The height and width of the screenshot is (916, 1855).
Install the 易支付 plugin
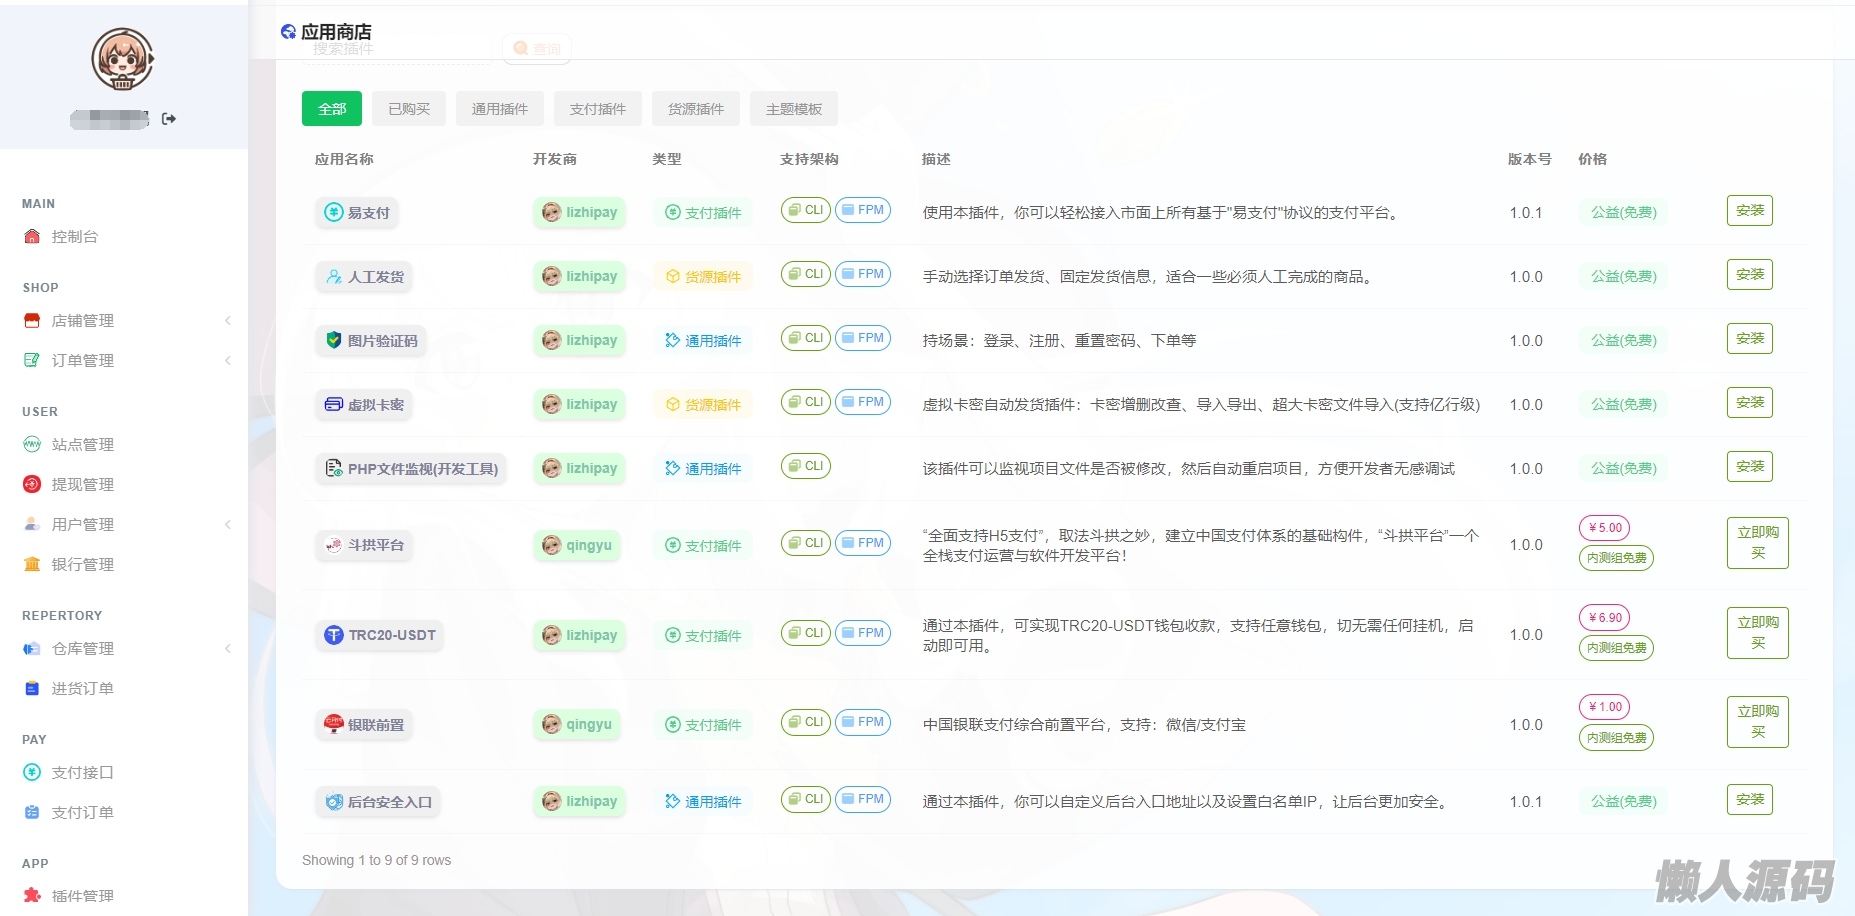(1749, 211)
